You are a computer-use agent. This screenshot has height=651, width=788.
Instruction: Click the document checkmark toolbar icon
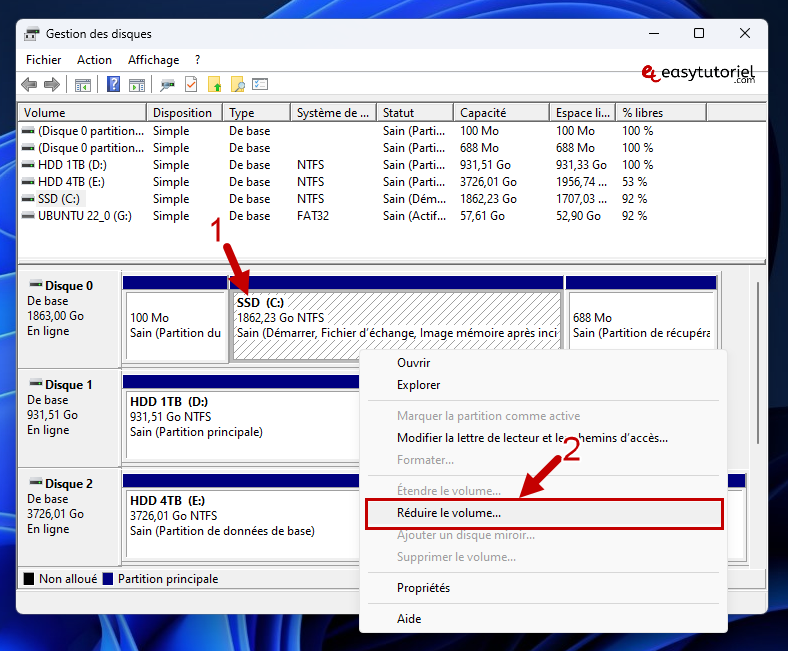(191, 84)
